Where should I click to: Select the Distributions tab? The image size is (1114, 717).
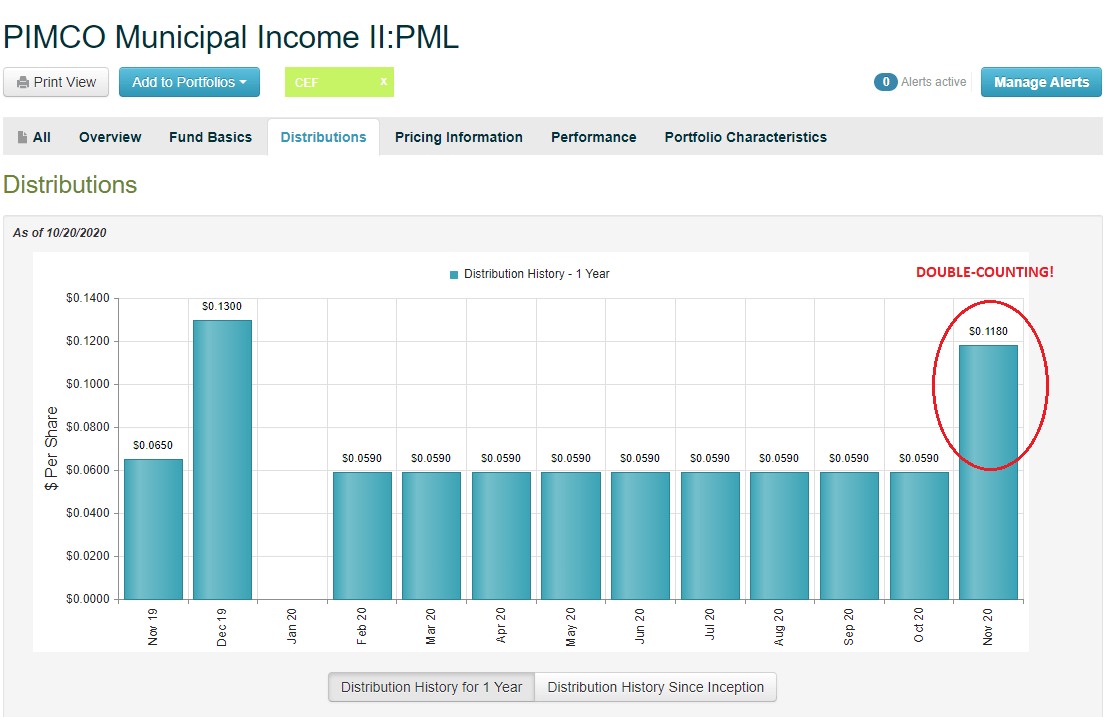coord(323,137)
